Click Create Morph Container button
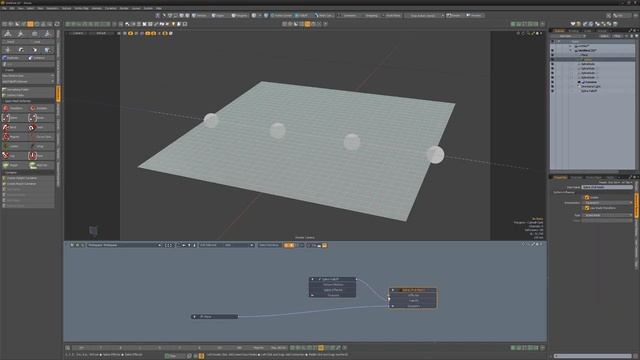The image size is (640, 360). click(x=28, y=184)
